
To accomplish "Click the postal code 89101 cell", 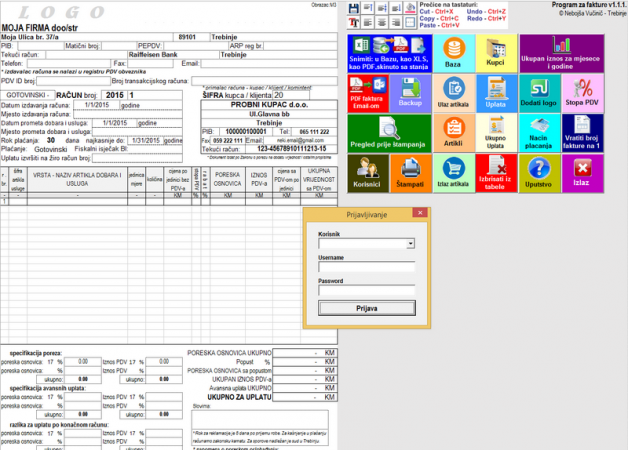I will coord(191,37).
